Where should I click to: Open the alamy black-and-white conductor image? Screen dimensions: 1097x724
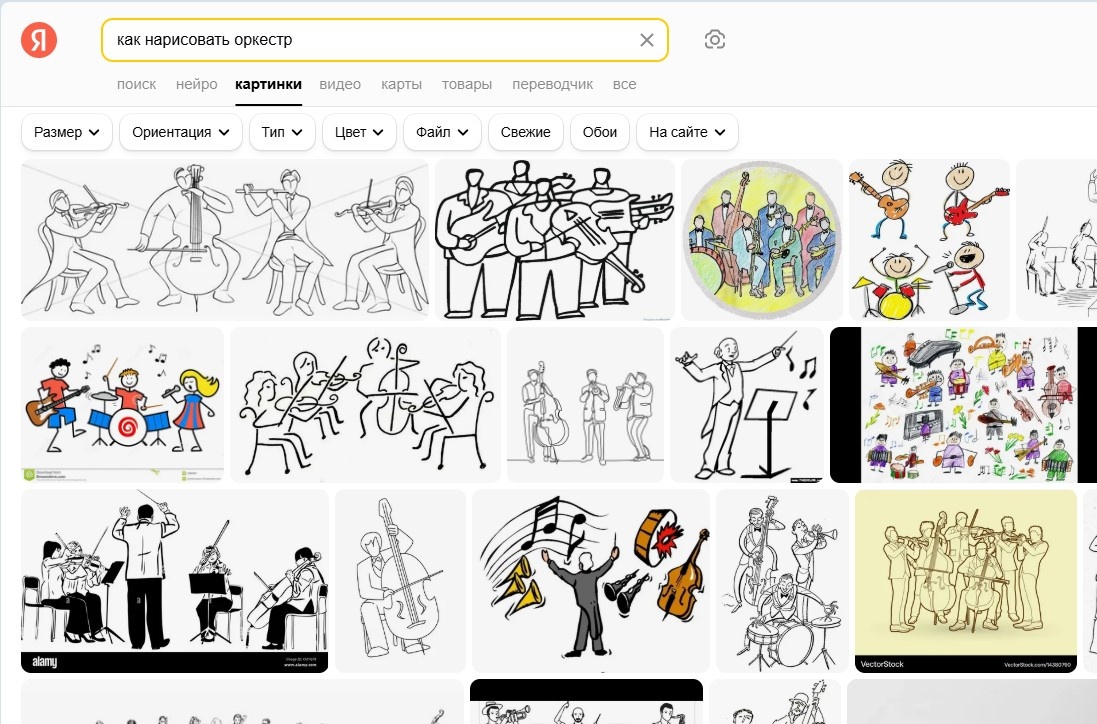pos(175,581)
